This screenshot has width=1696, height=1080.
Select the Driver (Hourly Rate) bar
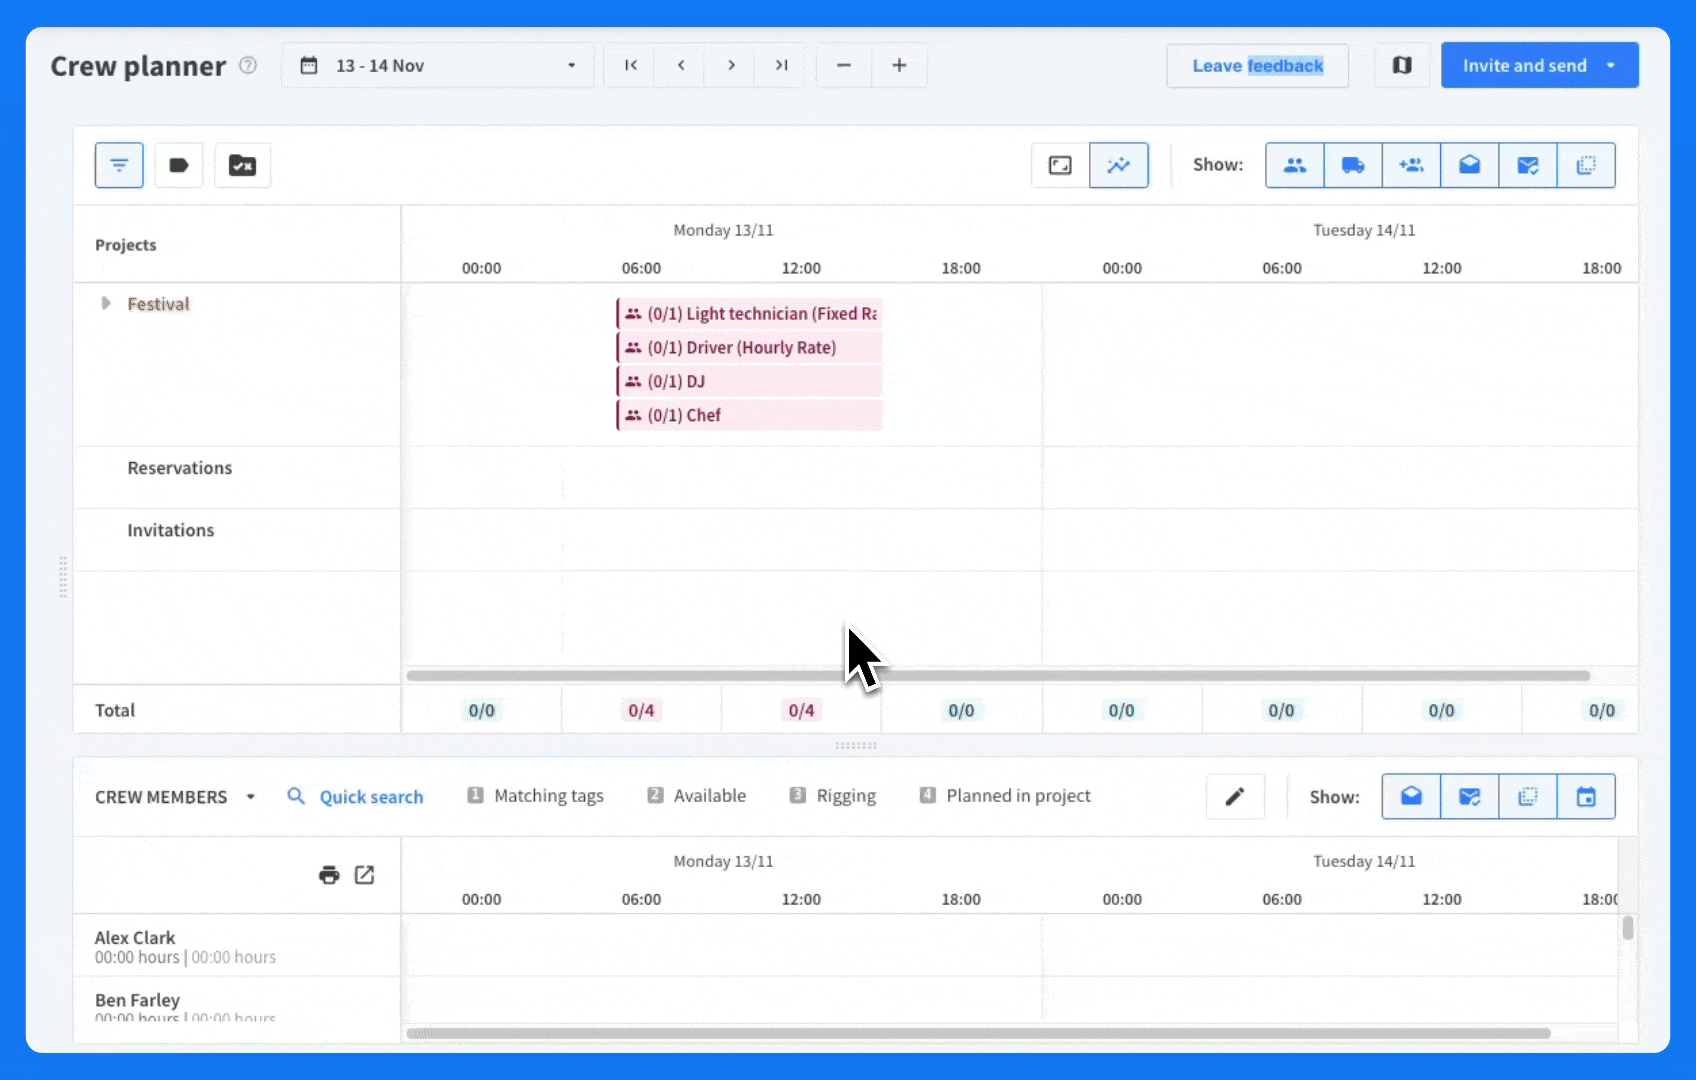click(x=749, y=347)
